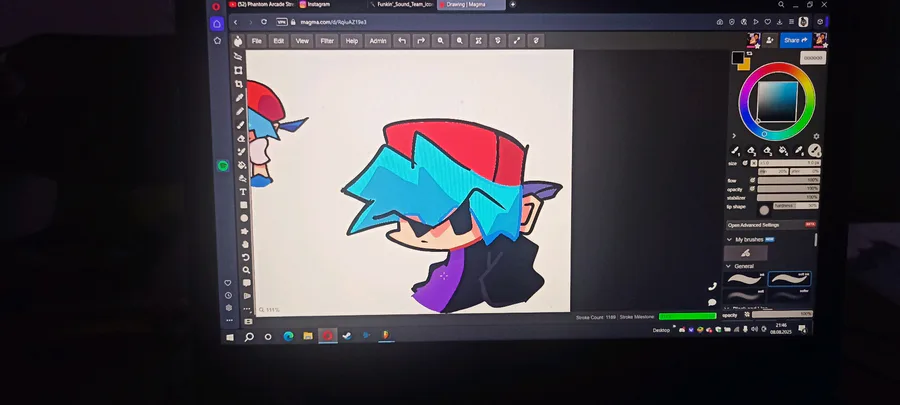Open color picker settings gear
This screenshot has width=900, height=405.
[816, 136]
